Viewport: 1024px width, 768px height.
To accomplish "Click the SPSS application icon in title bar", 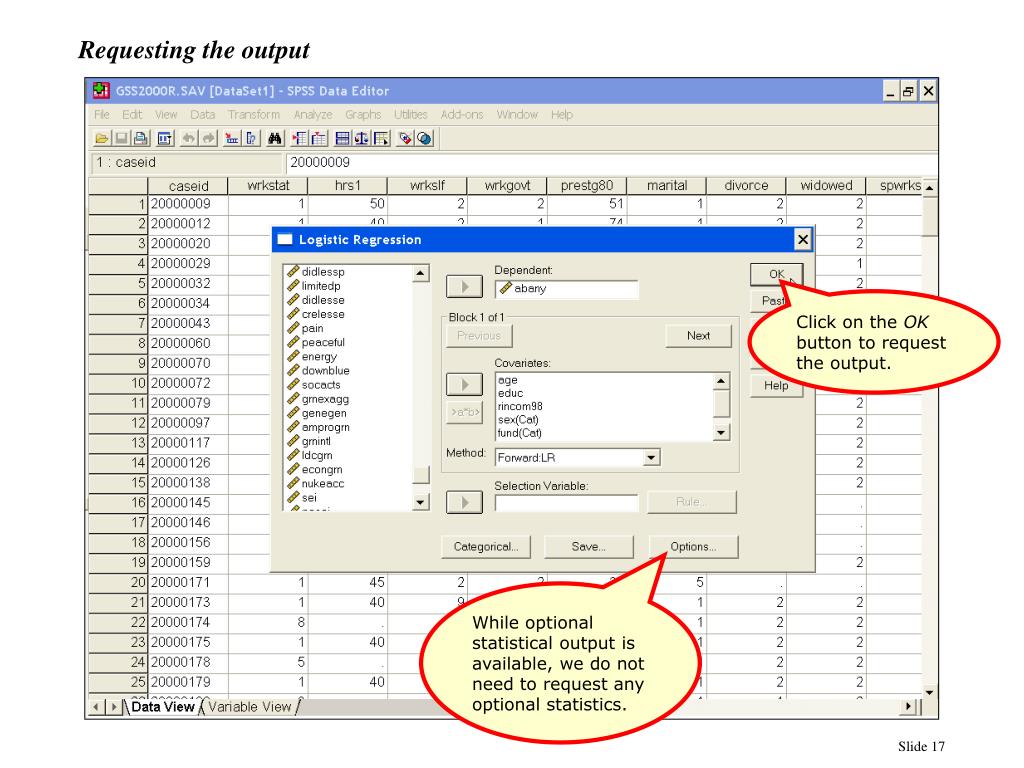I will click(101, 91).
